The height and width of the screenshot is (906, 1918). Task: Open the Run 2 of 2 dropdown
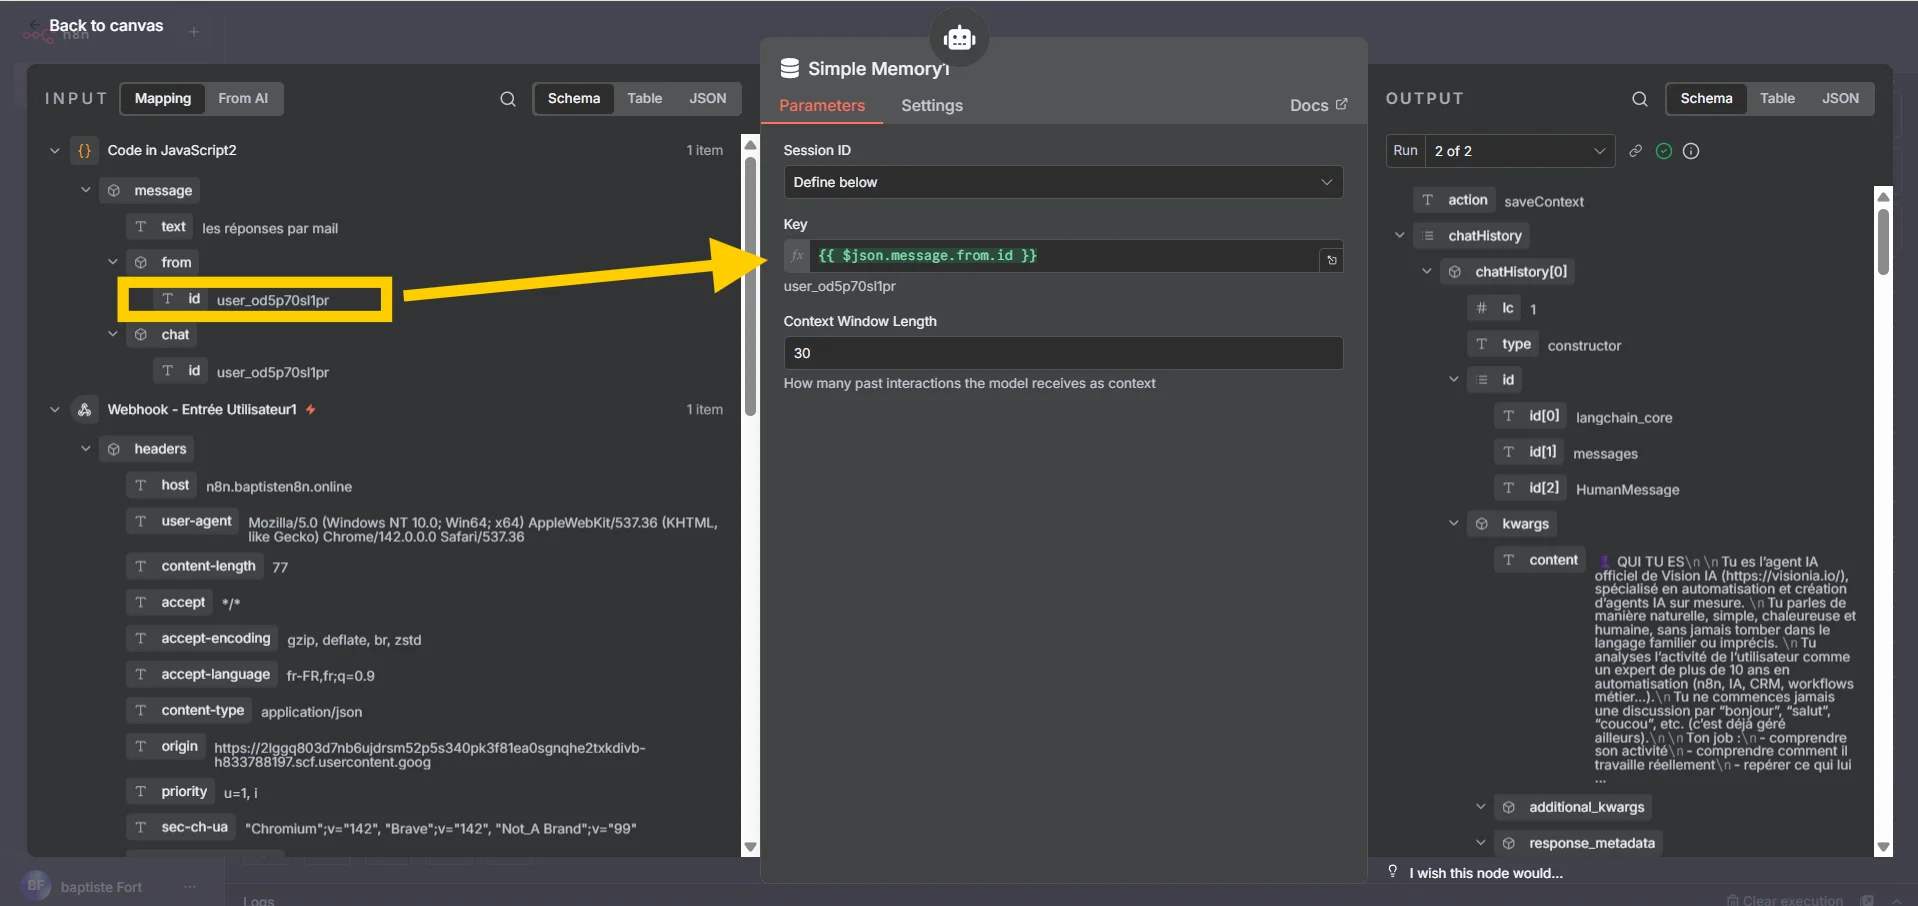tap(1520, 151)
